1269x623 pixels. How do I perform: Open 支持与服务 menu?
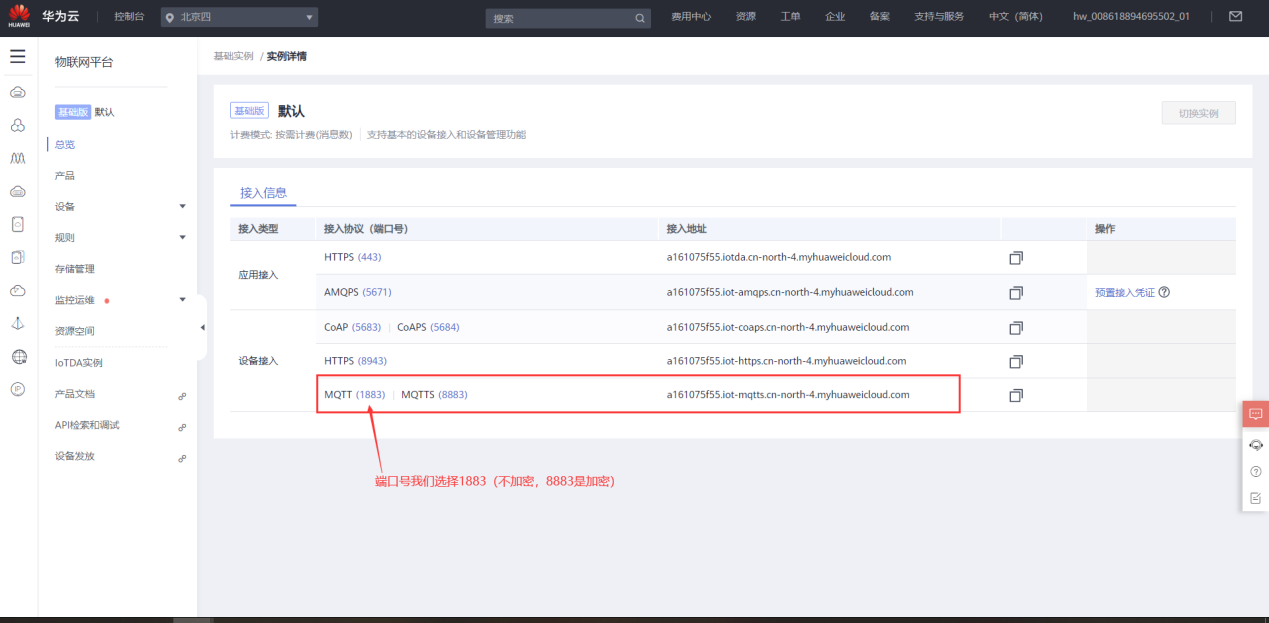(x=939, y=17)
